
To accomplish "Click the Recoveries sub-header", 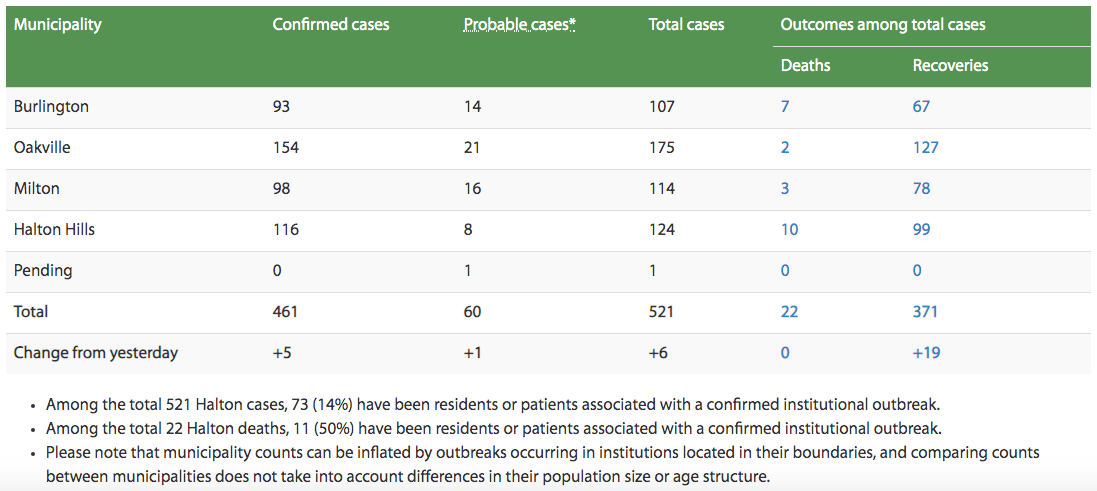I will [950, 66].
